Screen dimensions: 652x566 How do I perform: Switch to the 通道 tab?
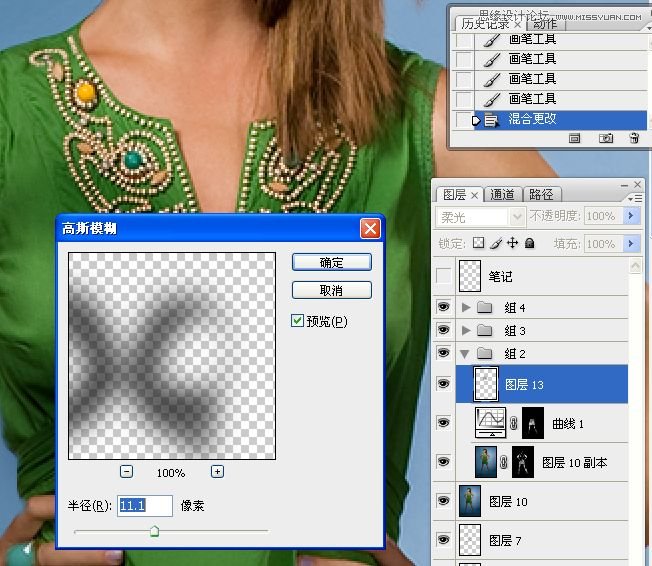[x=502, y=195]
